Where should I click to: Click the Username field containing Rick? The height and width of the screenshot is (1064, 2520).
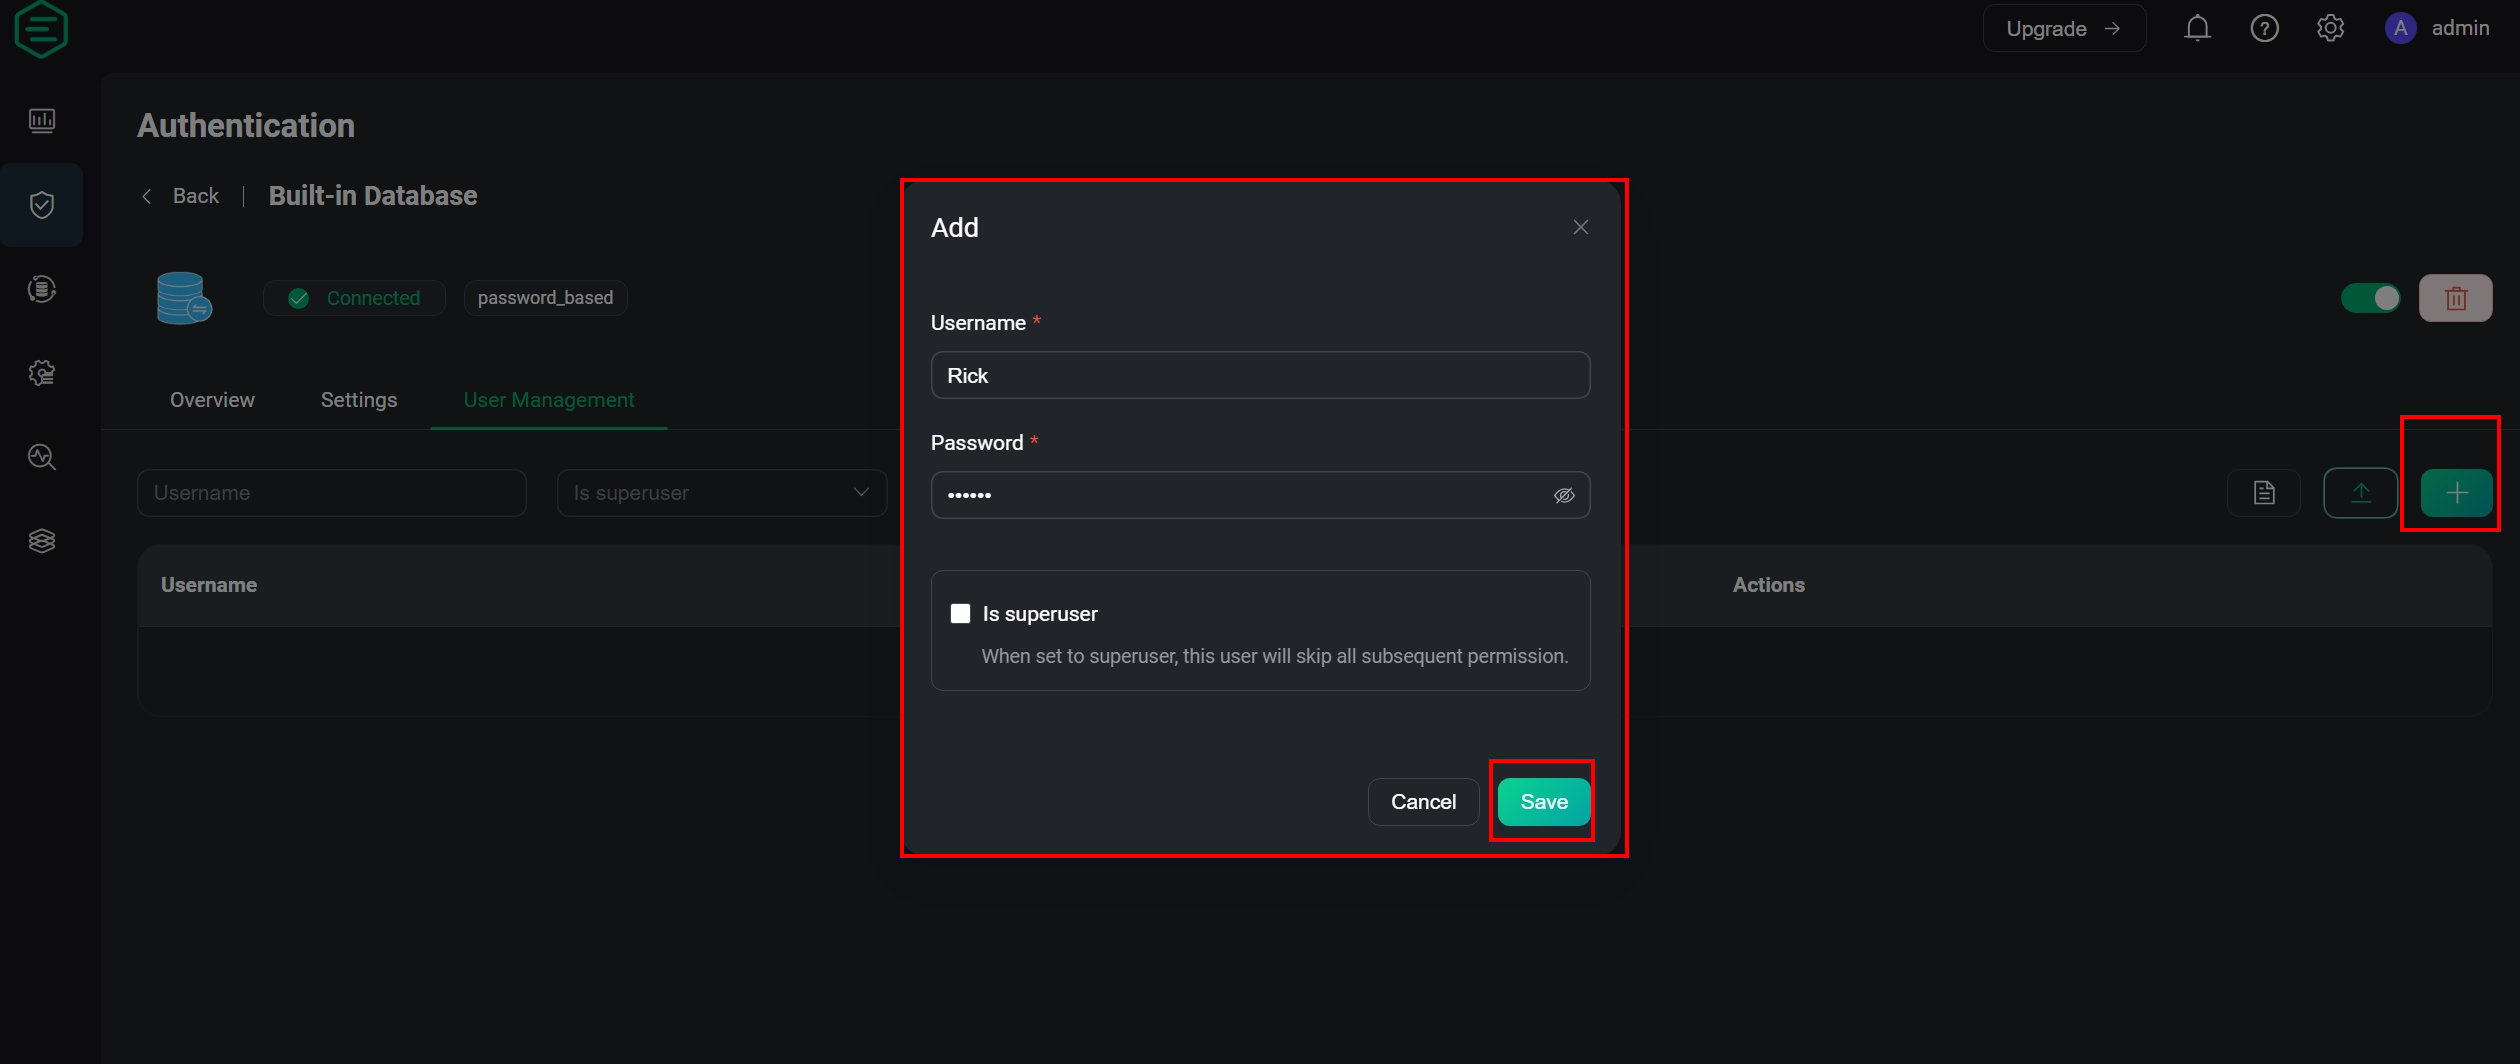[x=1259, y=375]
